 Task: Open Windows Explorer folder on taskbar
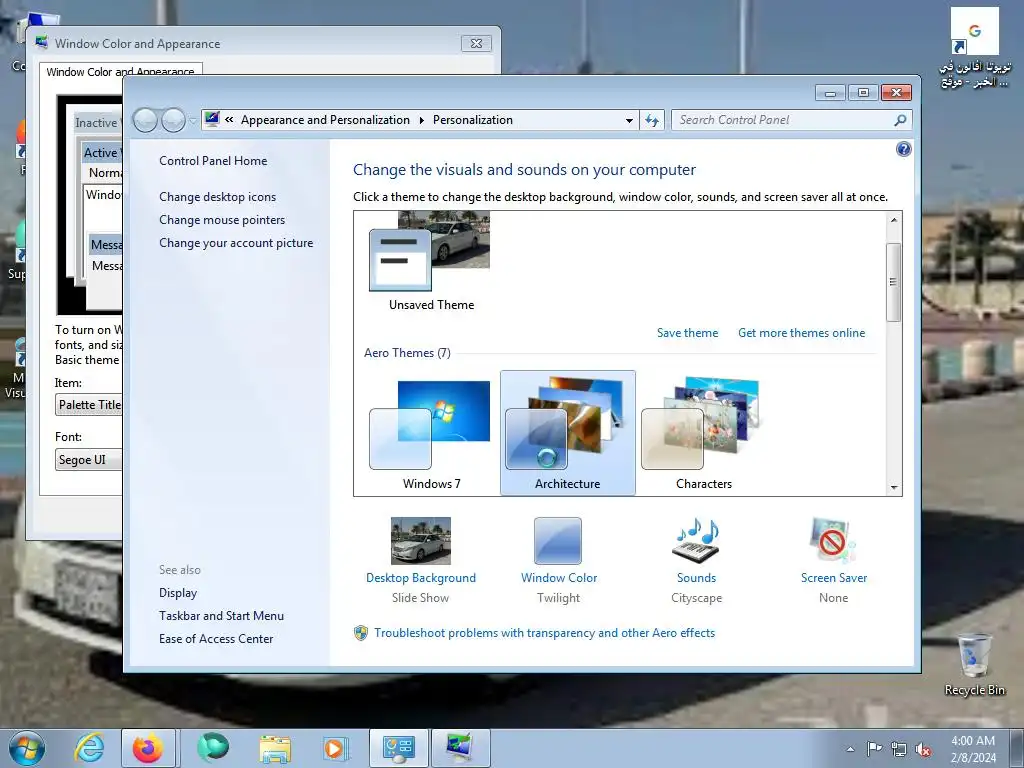coord(275,749)
